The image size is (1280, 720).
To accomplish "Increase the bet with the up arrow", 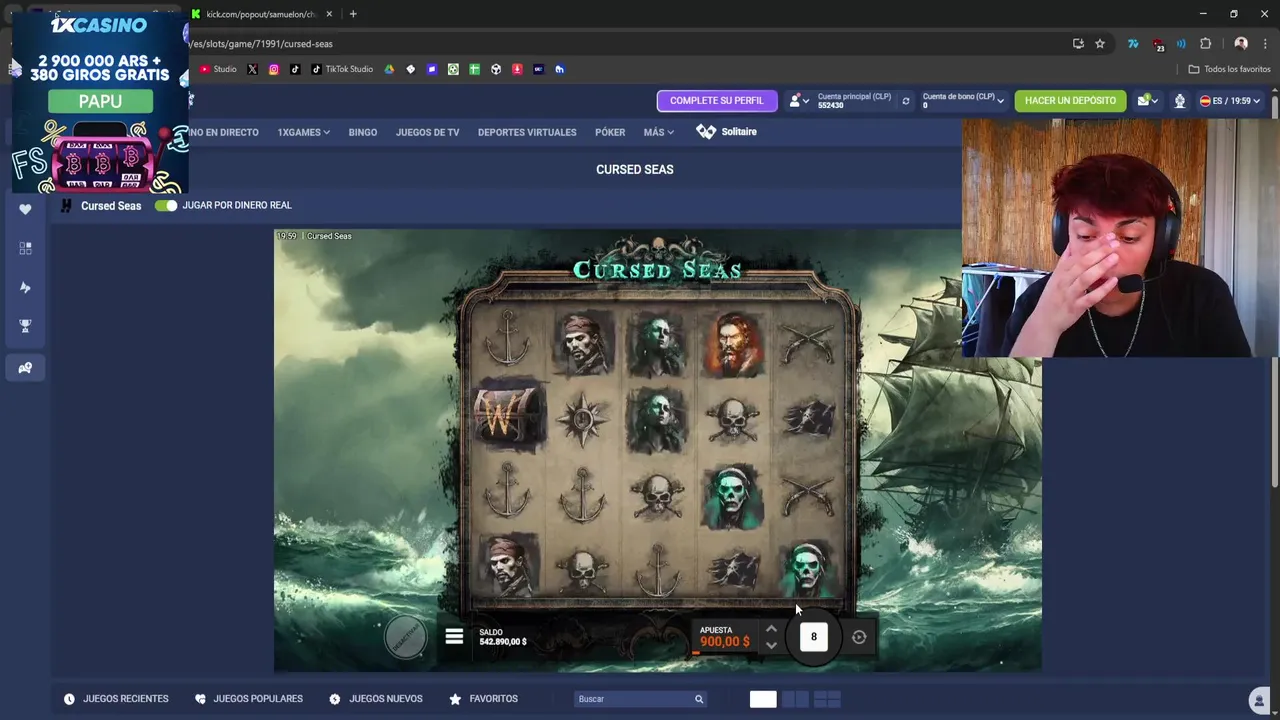I will tap(771, 629).
